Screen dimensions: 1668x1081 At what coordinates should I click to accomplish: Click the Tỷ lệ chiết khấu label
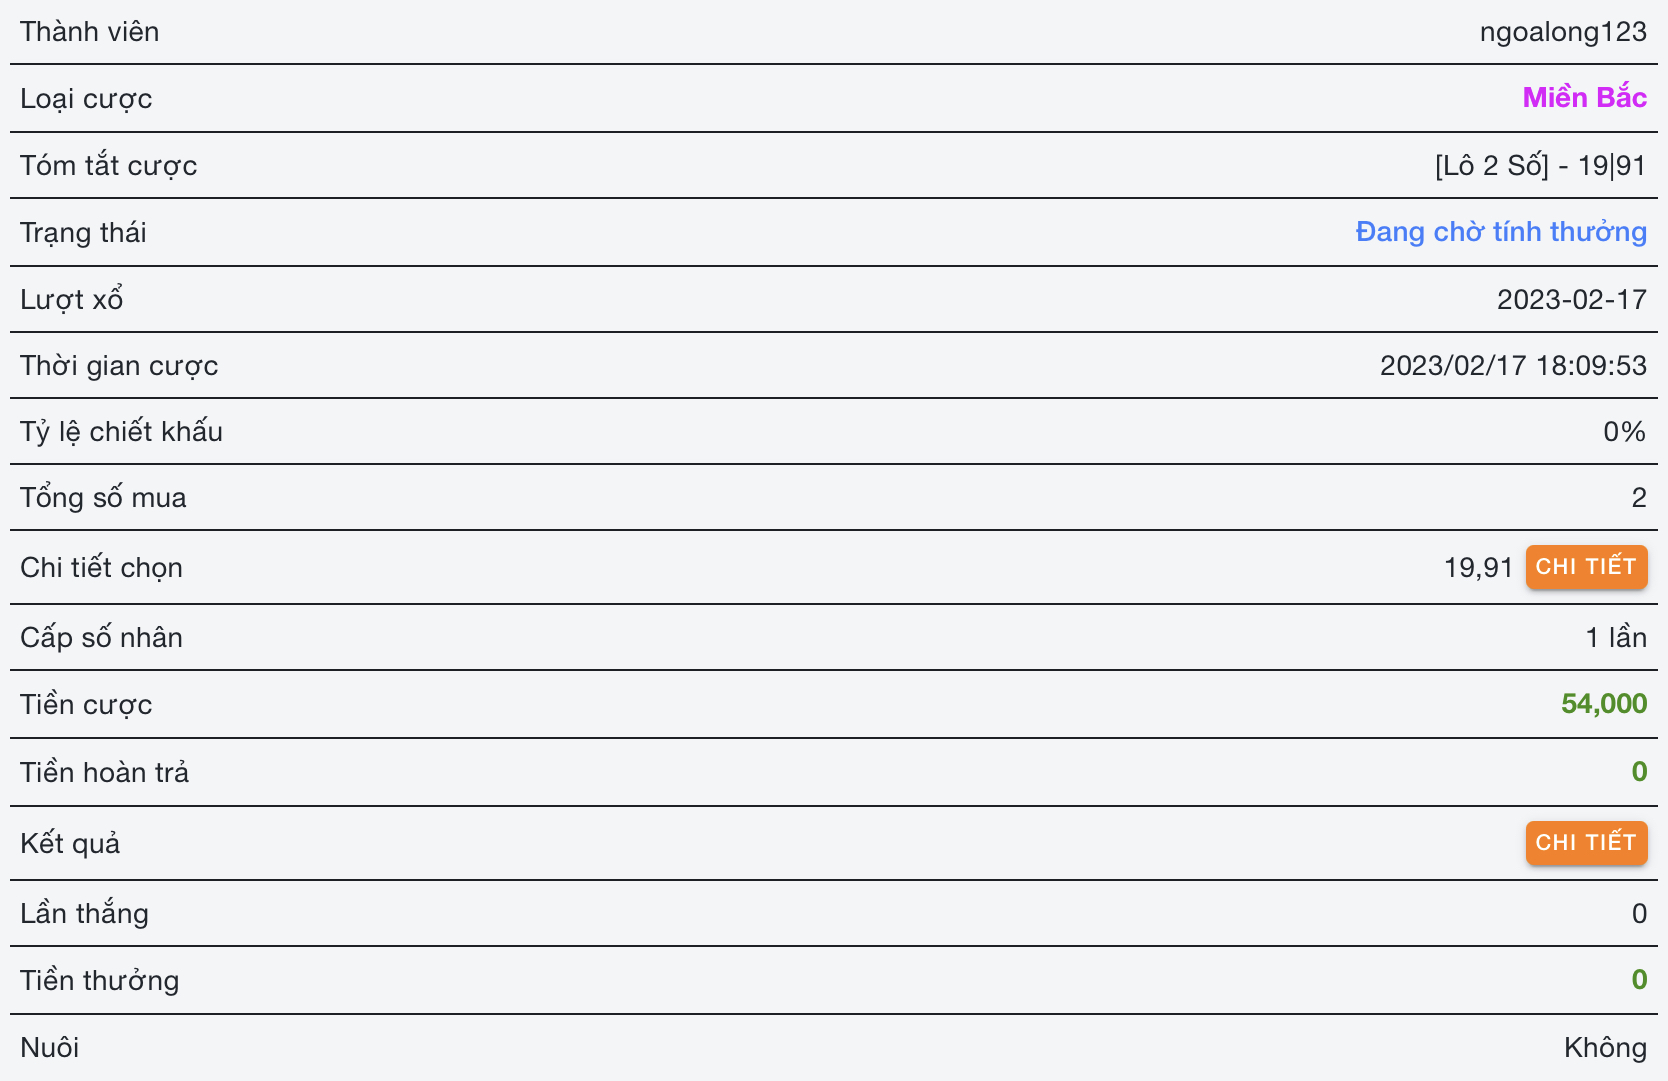pyautogui.click(x=121, y=431)
